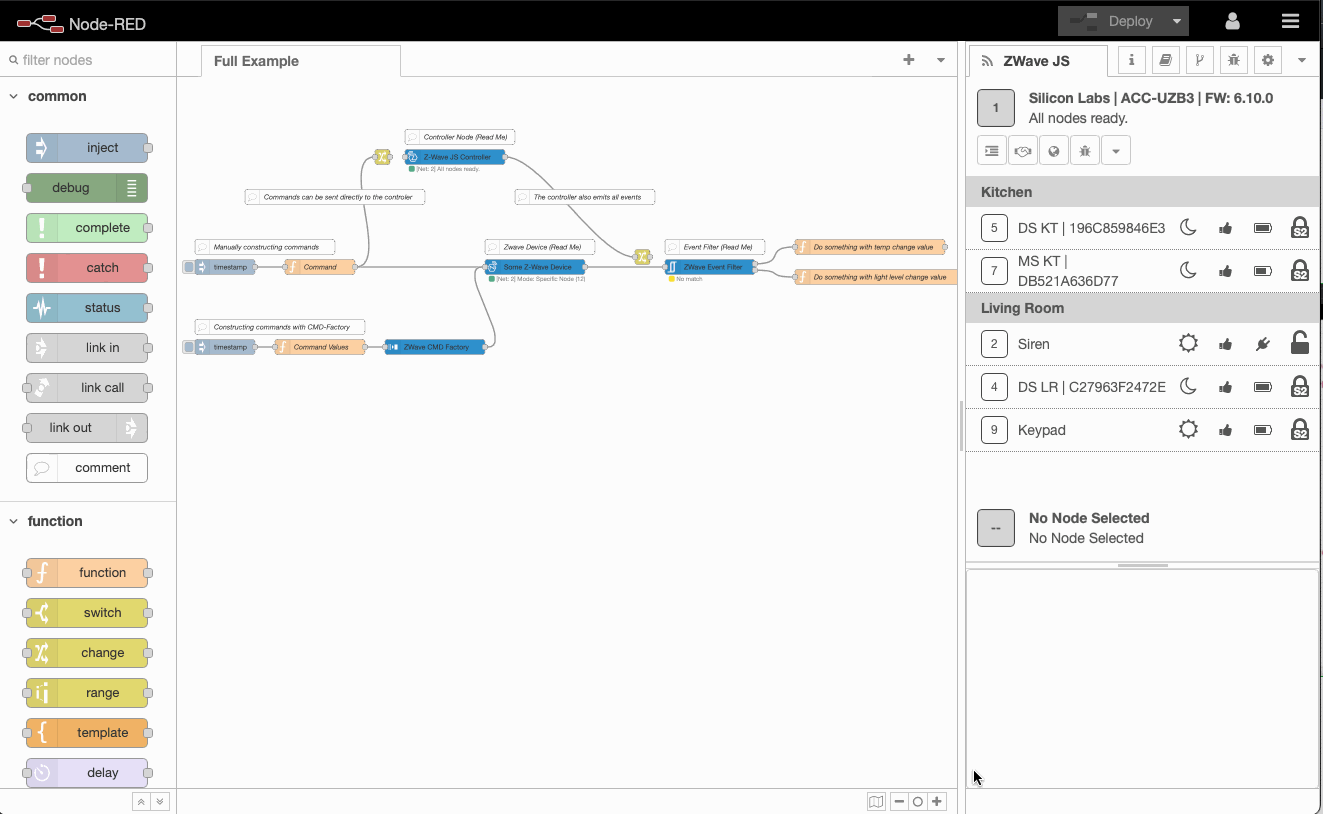Viewport: 1323px width, 814px height.
Task: Select node 4 DS LR device
Action: click(1142, 387)
